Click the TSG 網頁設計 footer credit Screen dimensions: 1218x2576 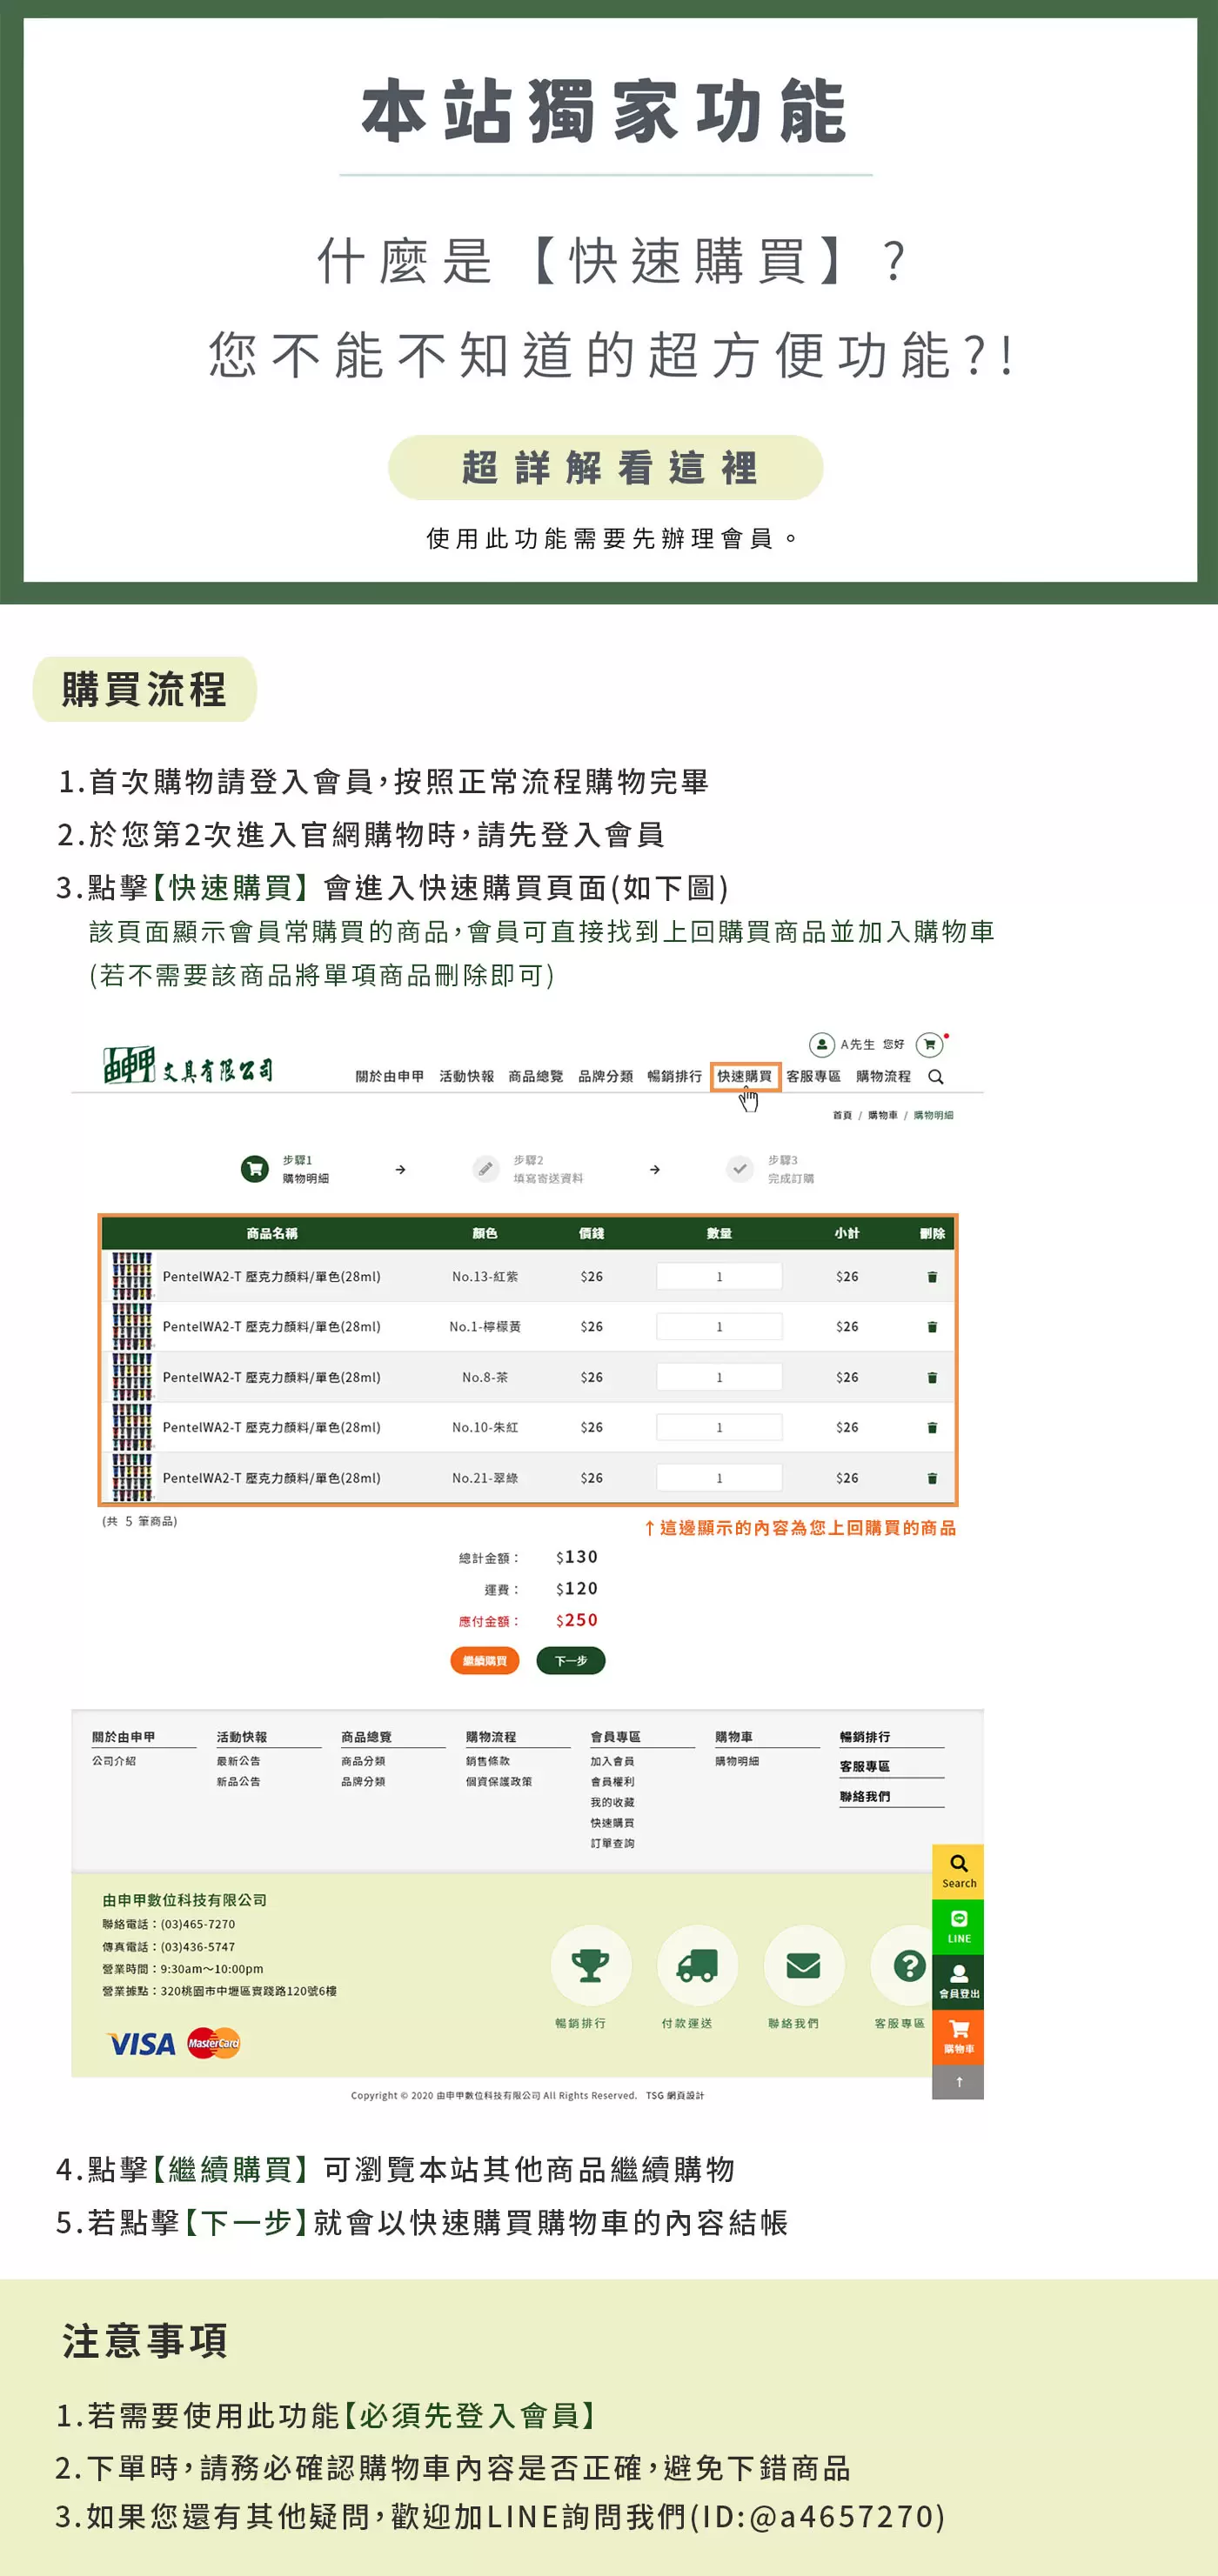(x=675, y=2096)
